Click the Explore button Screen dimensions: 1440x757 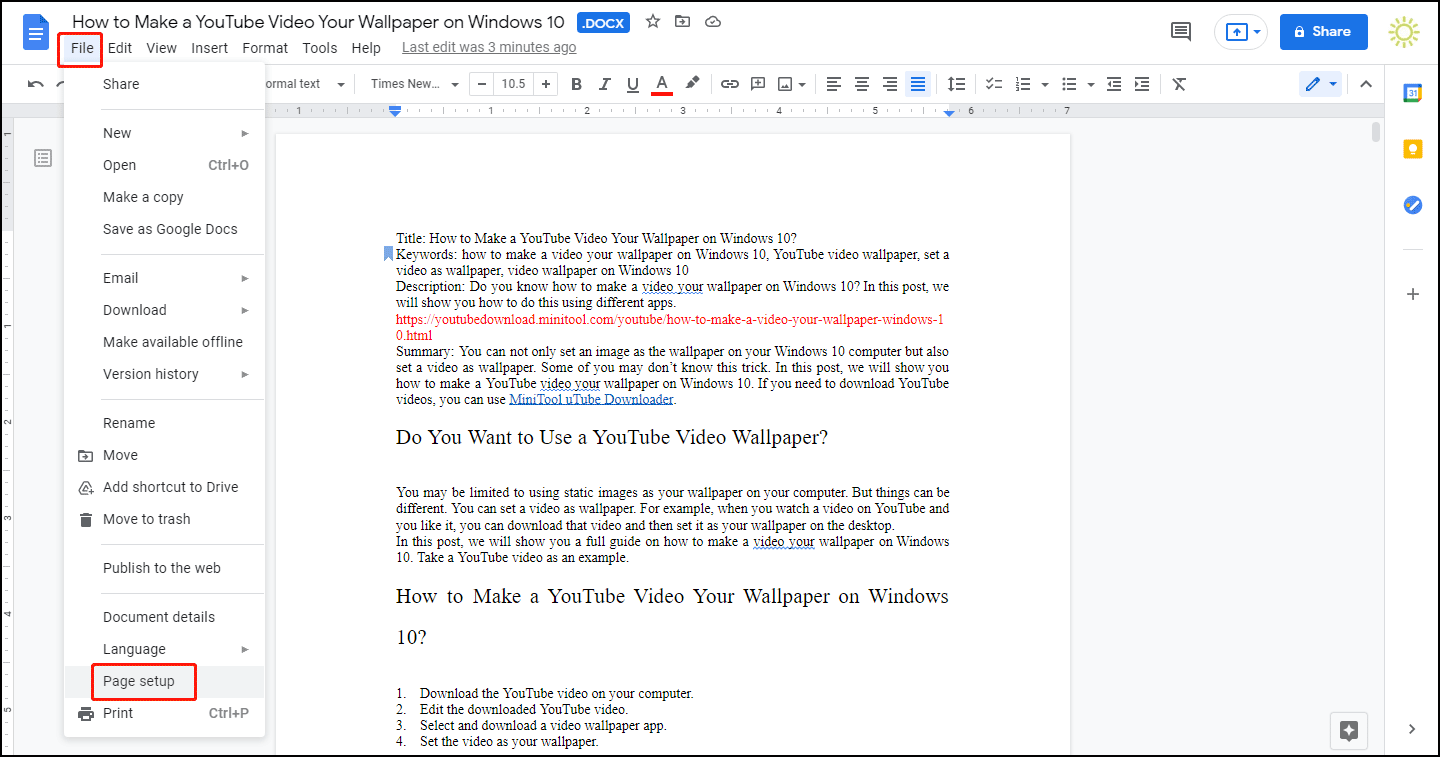click(1348, 730)
